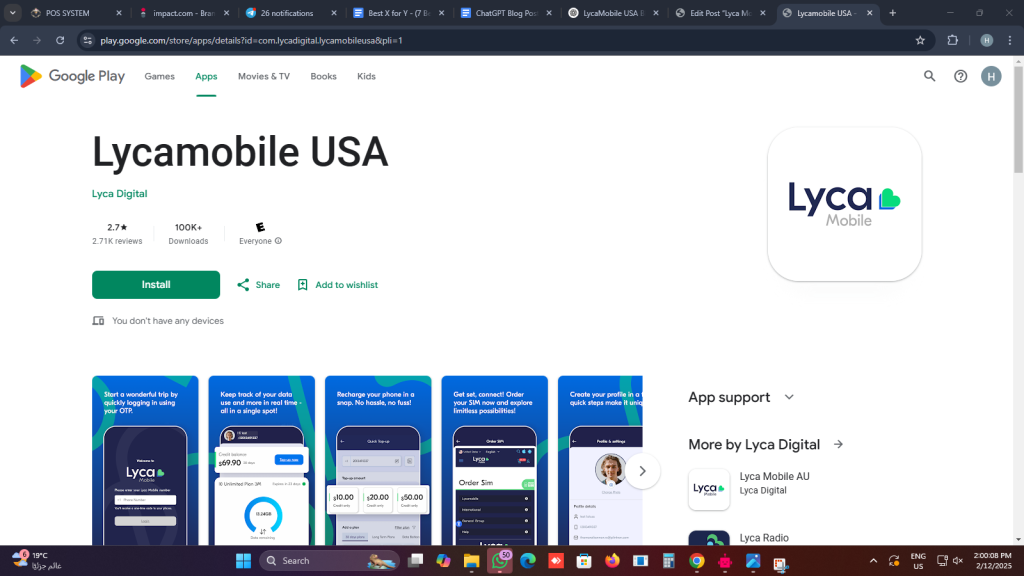Open More by Lyca Digital arrow

tap(839, 445)
